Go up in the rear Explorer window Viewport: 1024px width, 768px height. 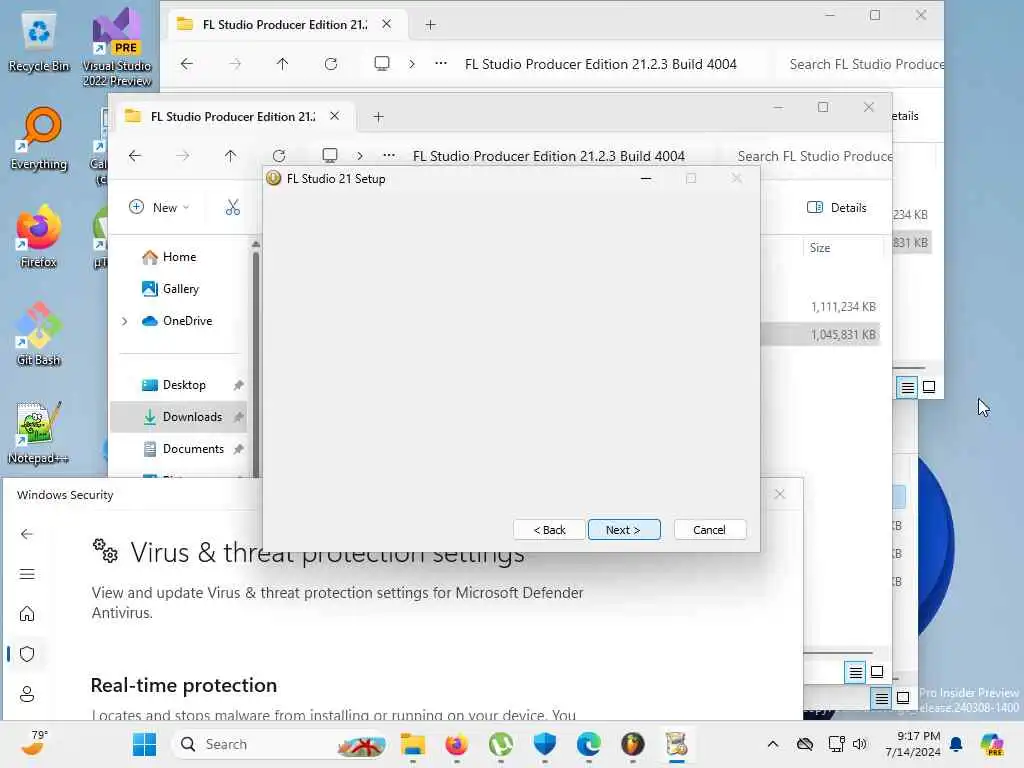[282, 63]
